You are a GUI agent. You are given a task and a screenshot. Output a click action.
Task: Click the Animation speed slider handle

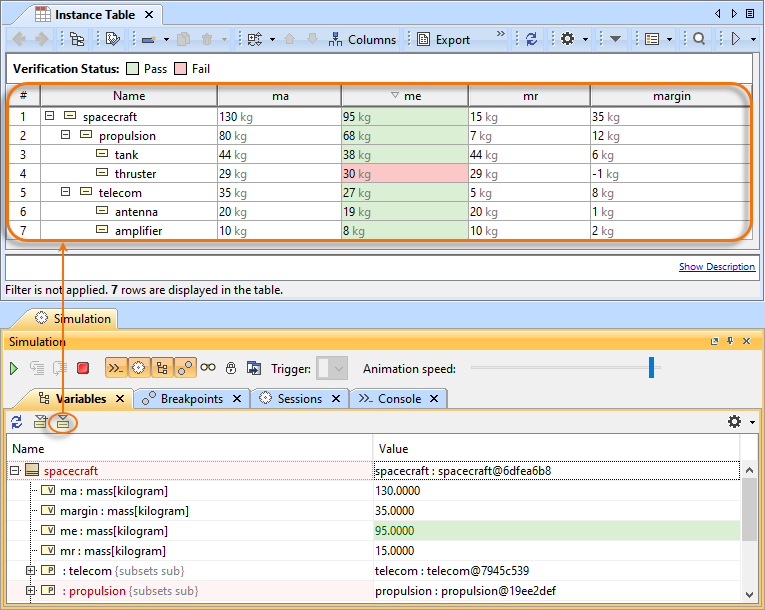(x=651, y=368)
